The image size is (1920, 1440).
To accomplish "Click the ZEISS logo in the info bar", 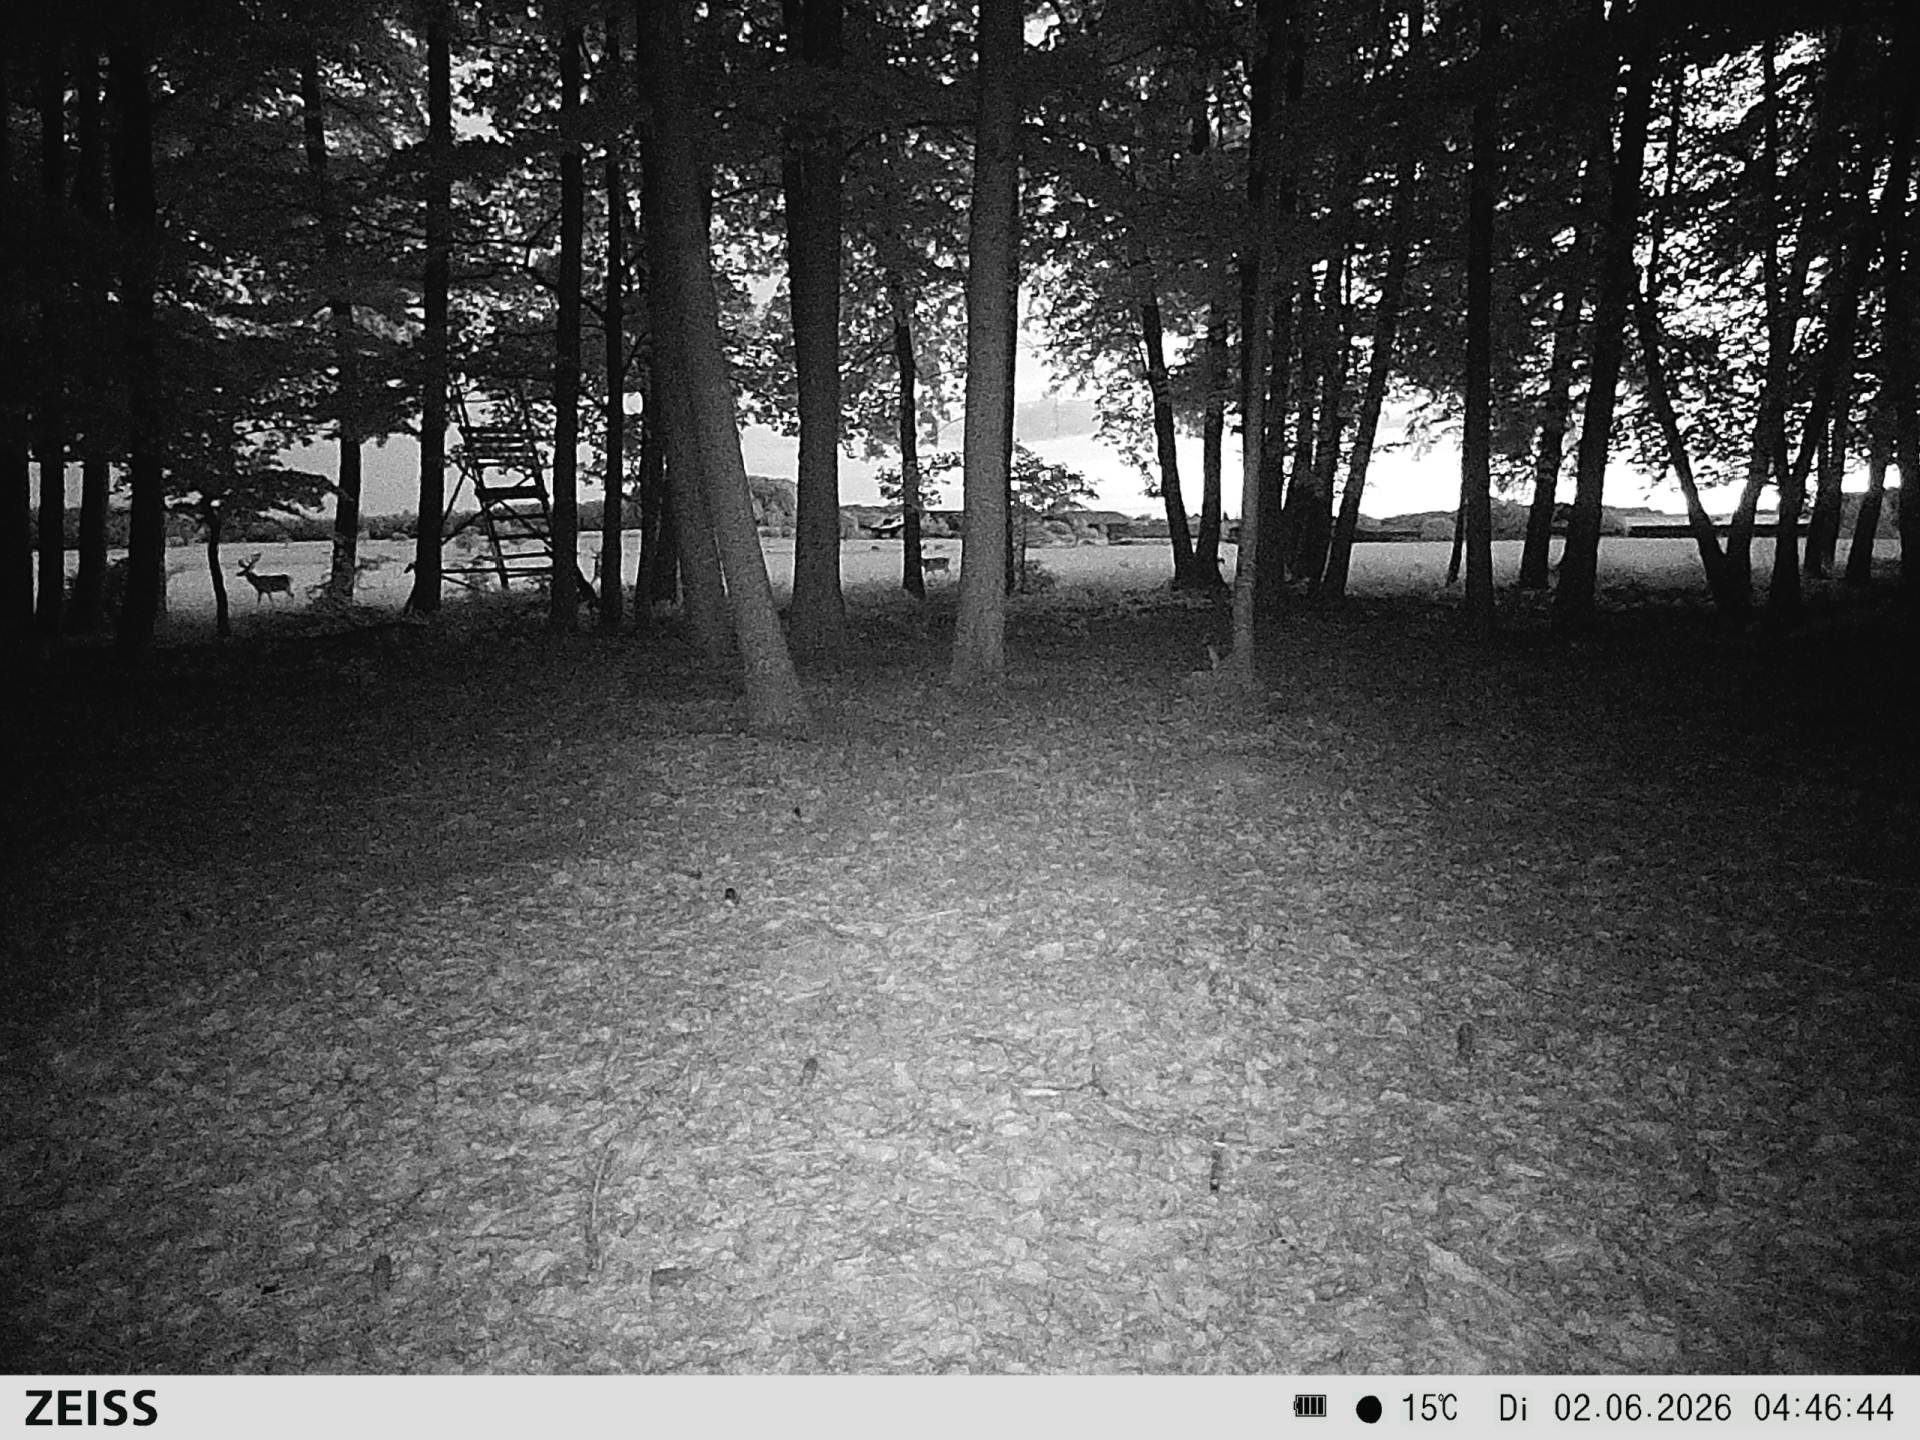I will [x=91, y=1408].
